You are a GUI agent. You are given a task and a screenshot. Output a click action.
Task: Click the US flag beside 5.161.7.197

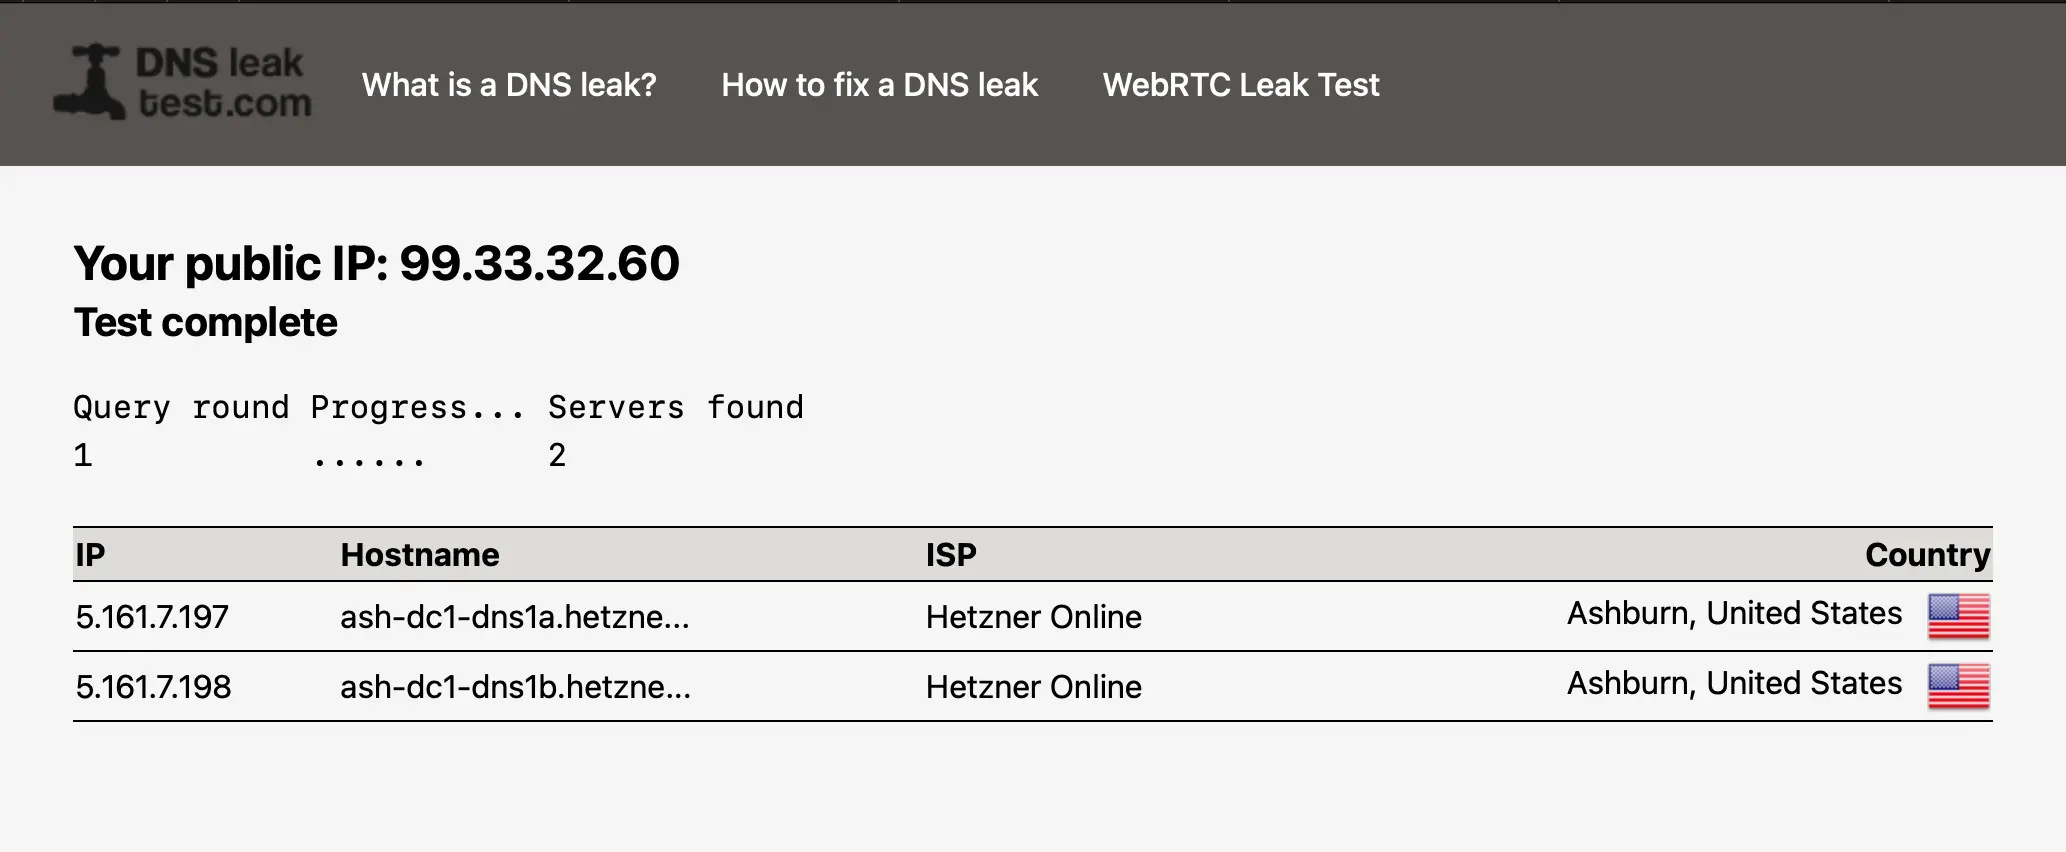click(x=1957, y=617)
